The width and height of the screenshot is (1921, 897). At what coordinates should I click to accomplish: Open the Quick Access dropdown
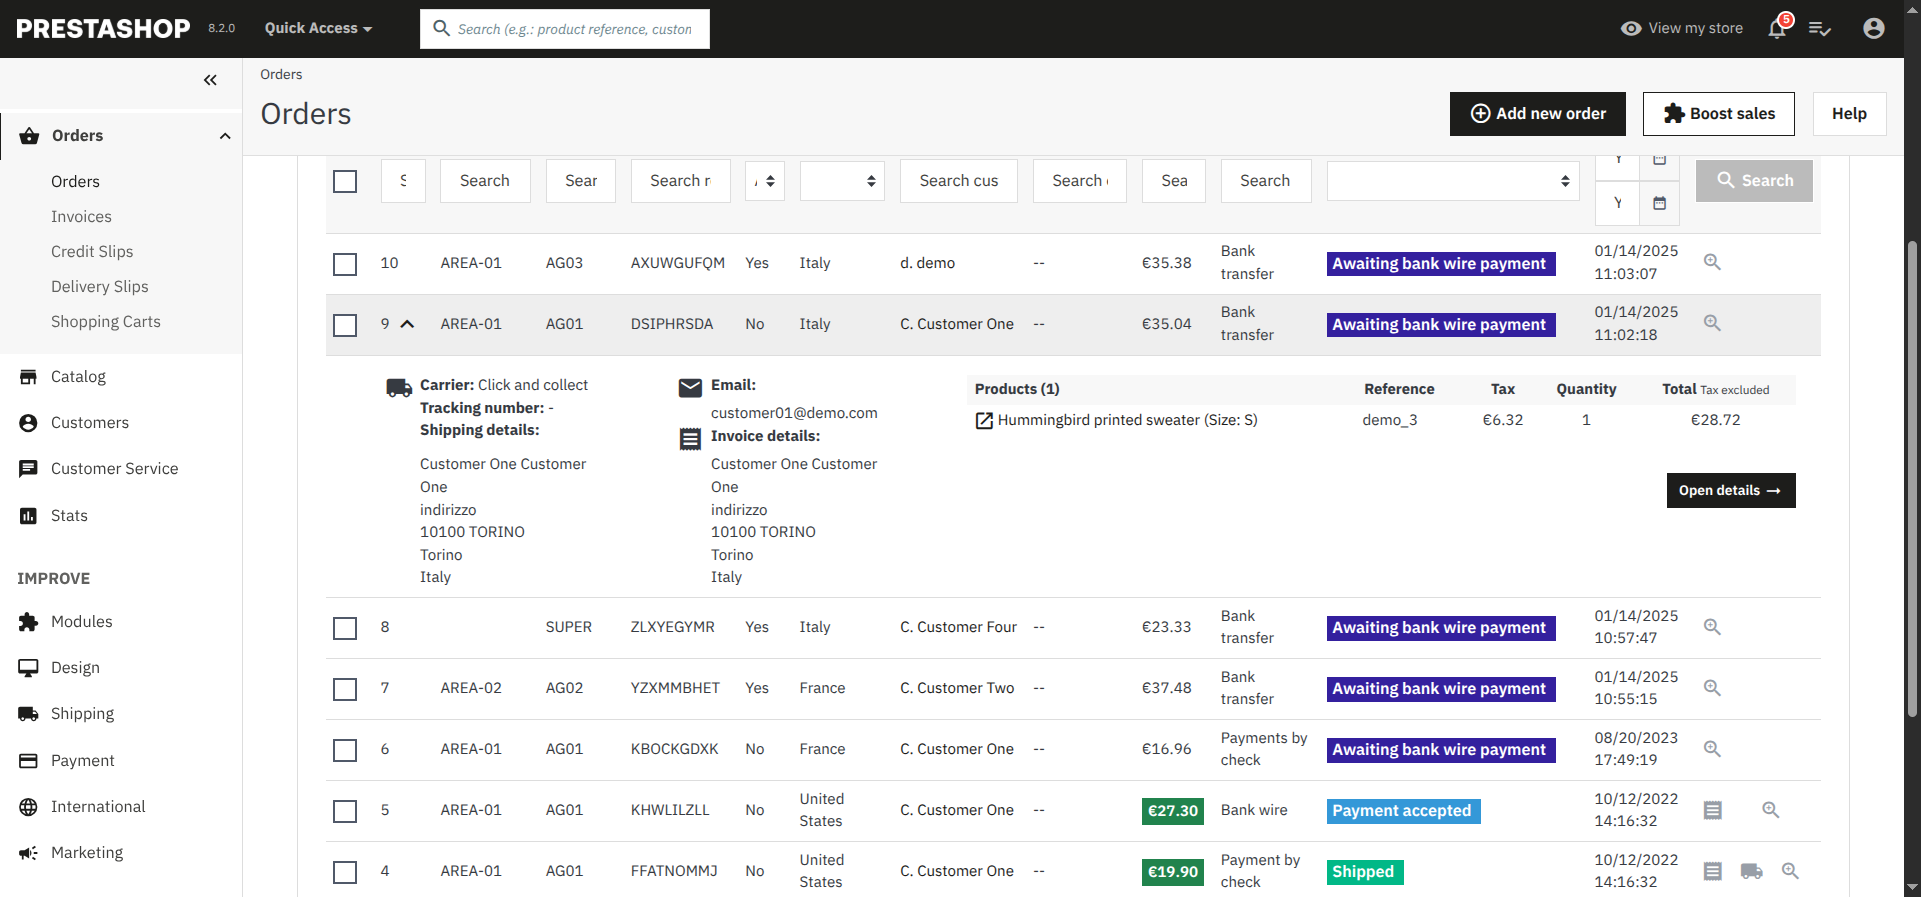pyautogui.click(x=317, y=28)
